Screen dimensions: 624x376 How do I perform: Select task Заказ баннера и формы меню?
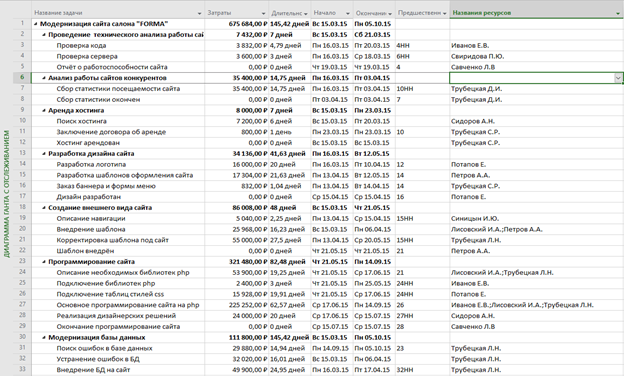106,186
